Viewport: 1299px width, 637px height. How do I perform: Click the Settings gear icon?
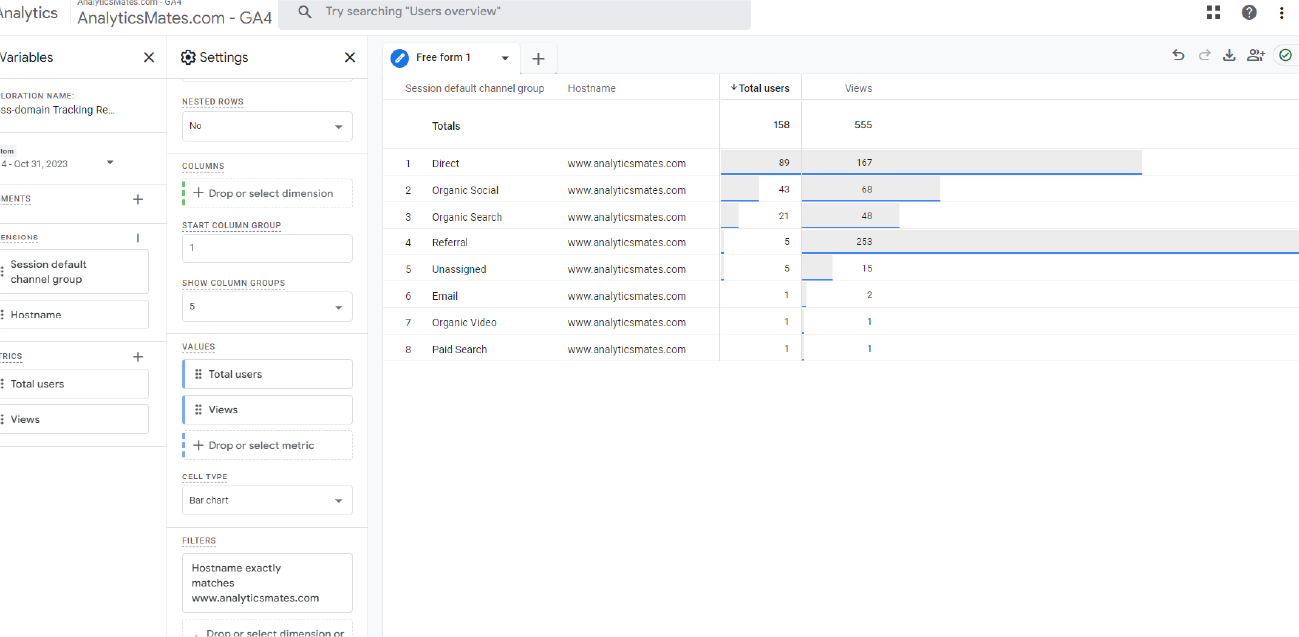(x=188, y=58)
